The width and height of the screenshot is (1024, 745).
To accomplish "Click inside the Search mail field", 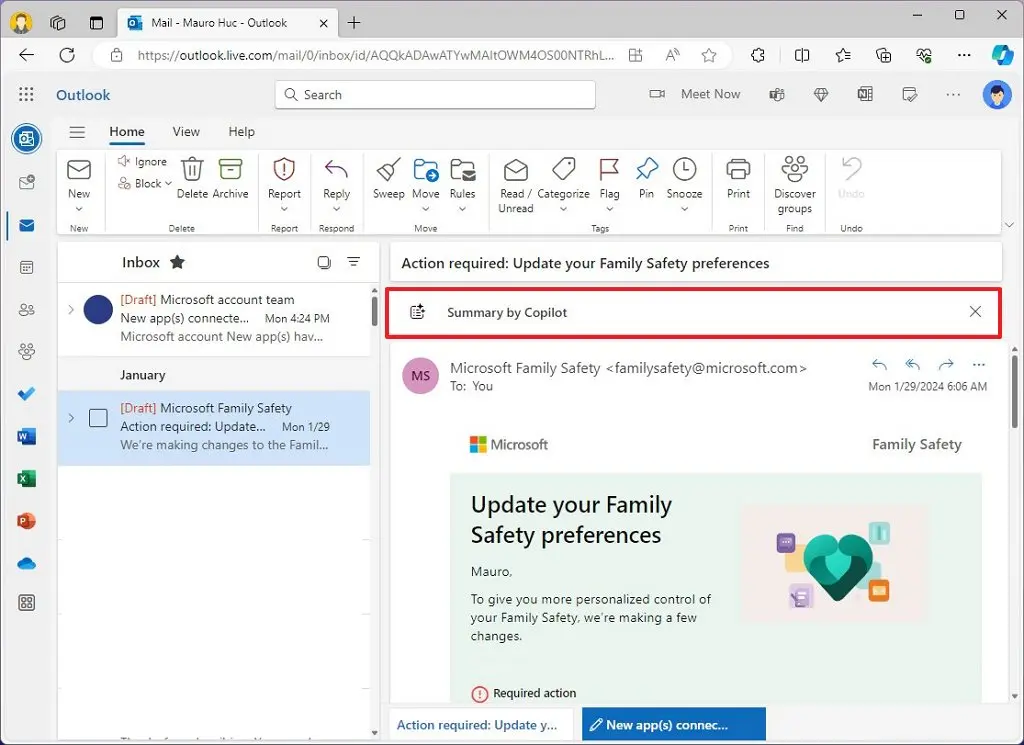I will tap(435, 93).
